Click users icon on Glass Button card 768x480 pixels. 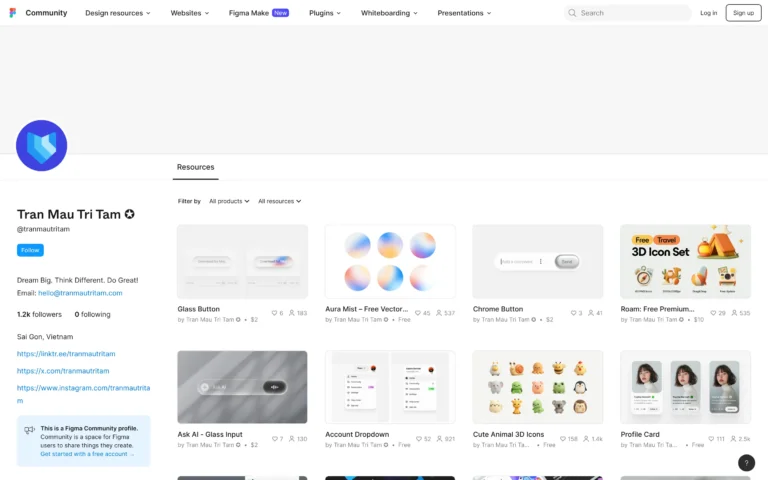[291, 313]
